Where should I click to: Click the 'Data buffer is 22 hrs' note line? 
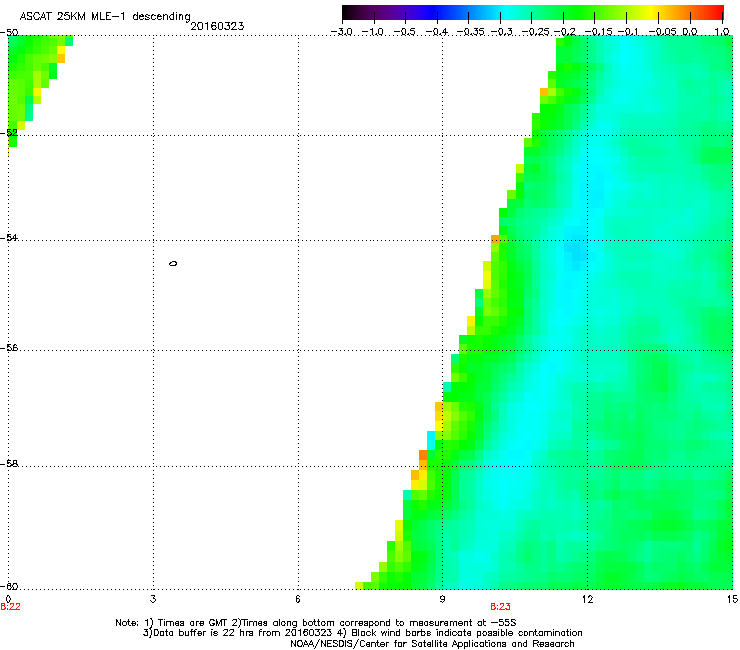tap(362, 633)
